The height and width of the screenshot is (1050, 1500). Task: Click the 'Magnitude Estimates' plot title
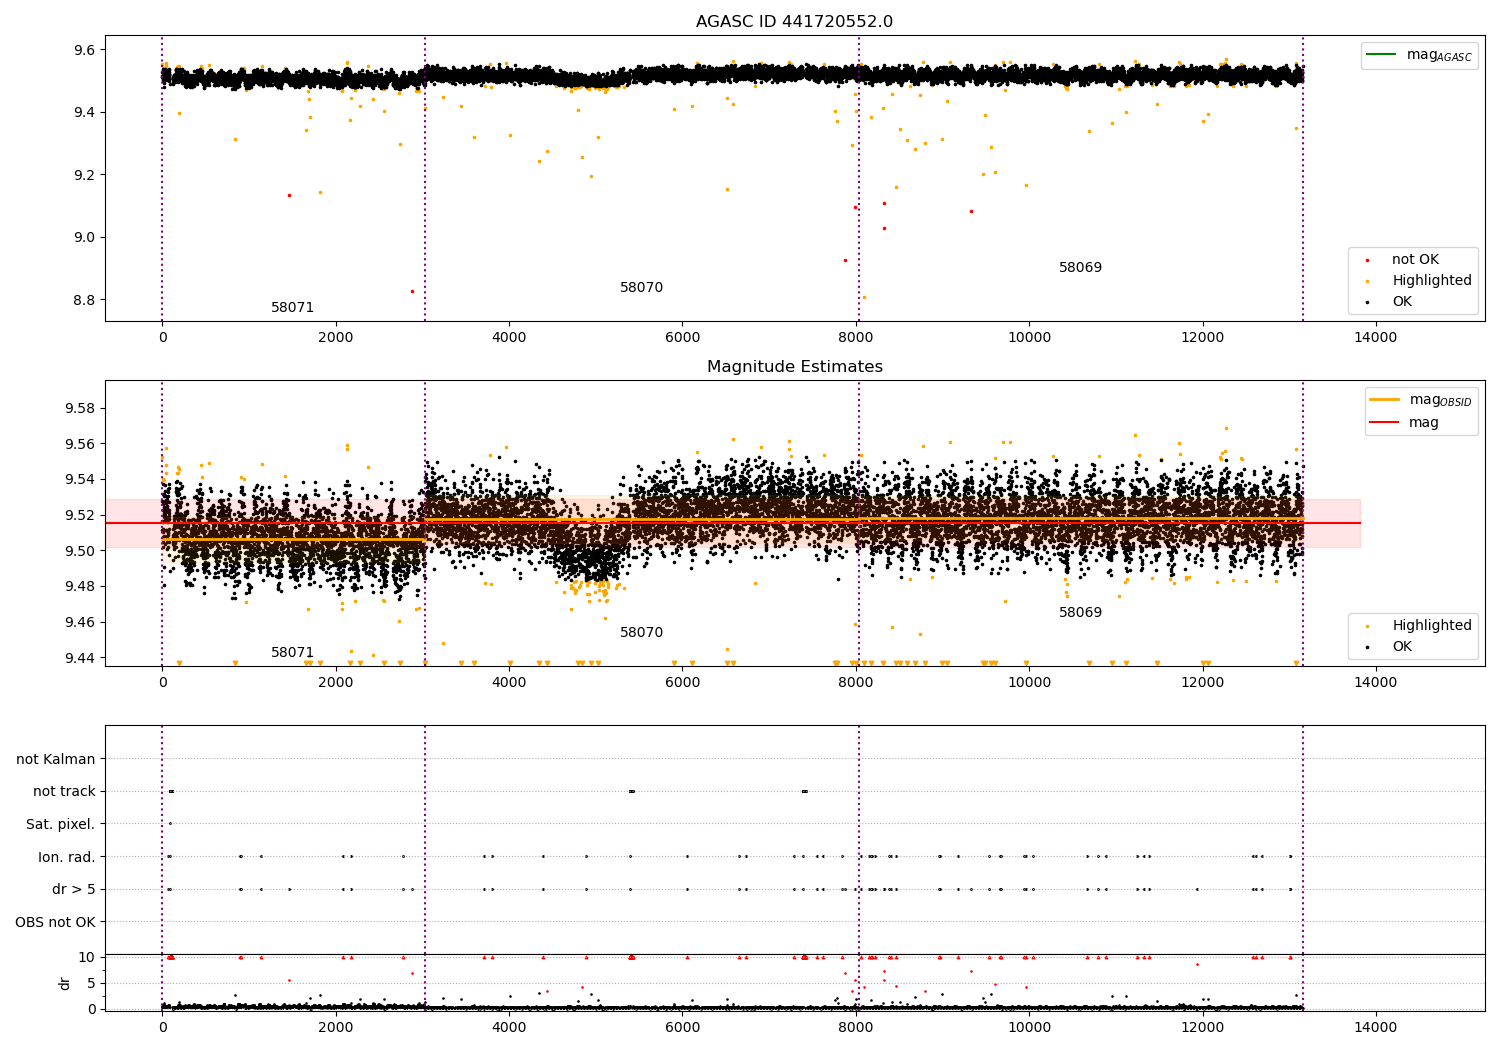point(794,367)
